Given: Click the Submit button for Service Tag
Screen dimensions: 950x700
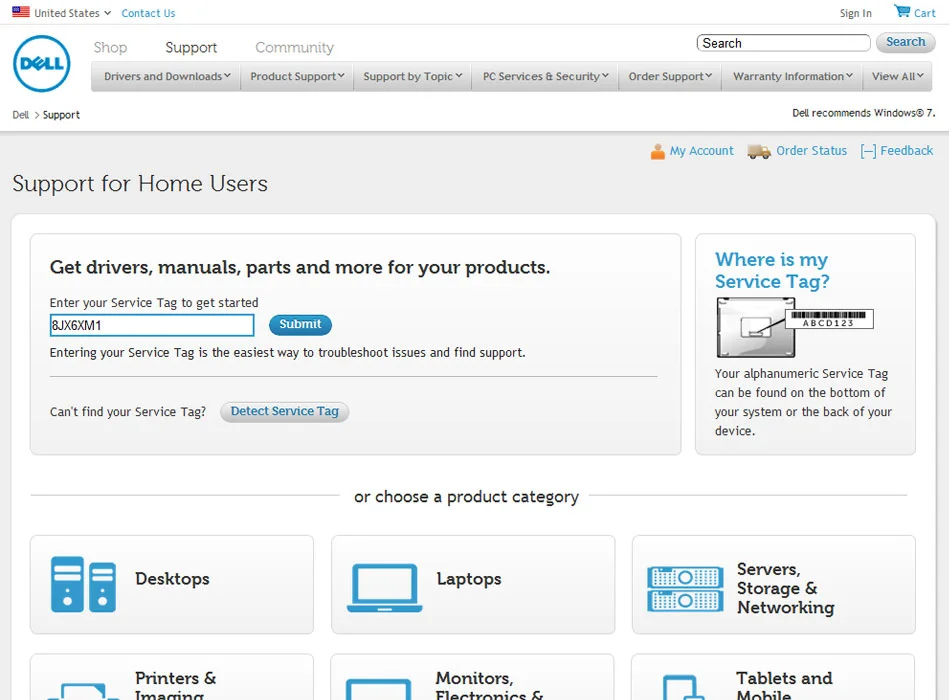Looking at the screenshot, I should (x=300, y=324).
